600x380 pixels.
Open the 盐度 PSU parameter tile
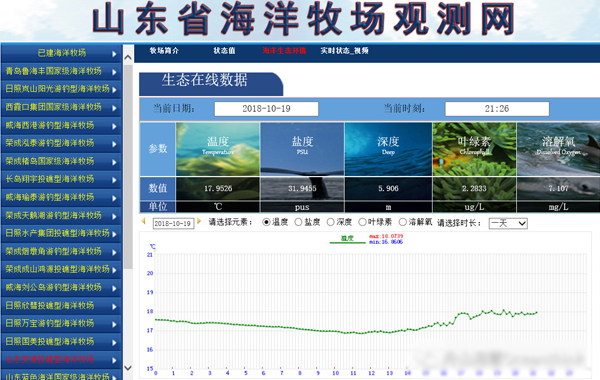[x=302, y=149]
